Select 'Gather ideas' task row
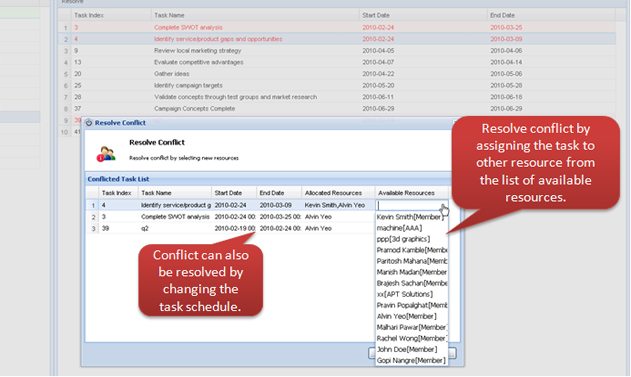This screenshot has height=377, width=631. 337,74
